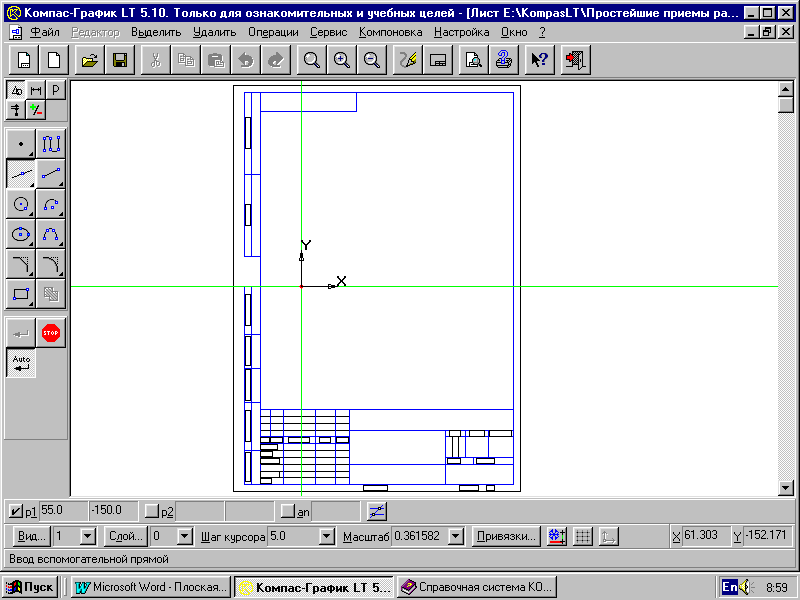800x600 pixels.
Task: Toggle the grid display button
Action: tap(583, 536)
